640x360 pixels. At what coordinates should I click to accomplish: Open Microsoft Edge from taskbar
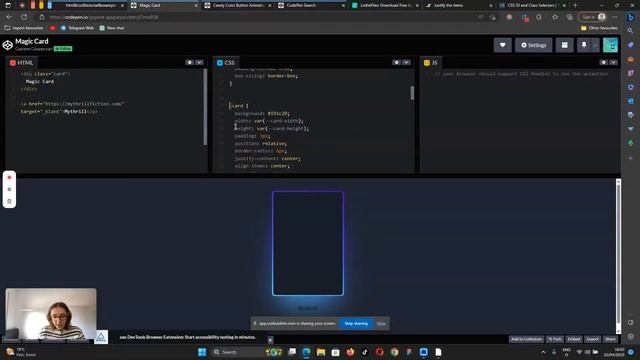[x=307, y=352]
